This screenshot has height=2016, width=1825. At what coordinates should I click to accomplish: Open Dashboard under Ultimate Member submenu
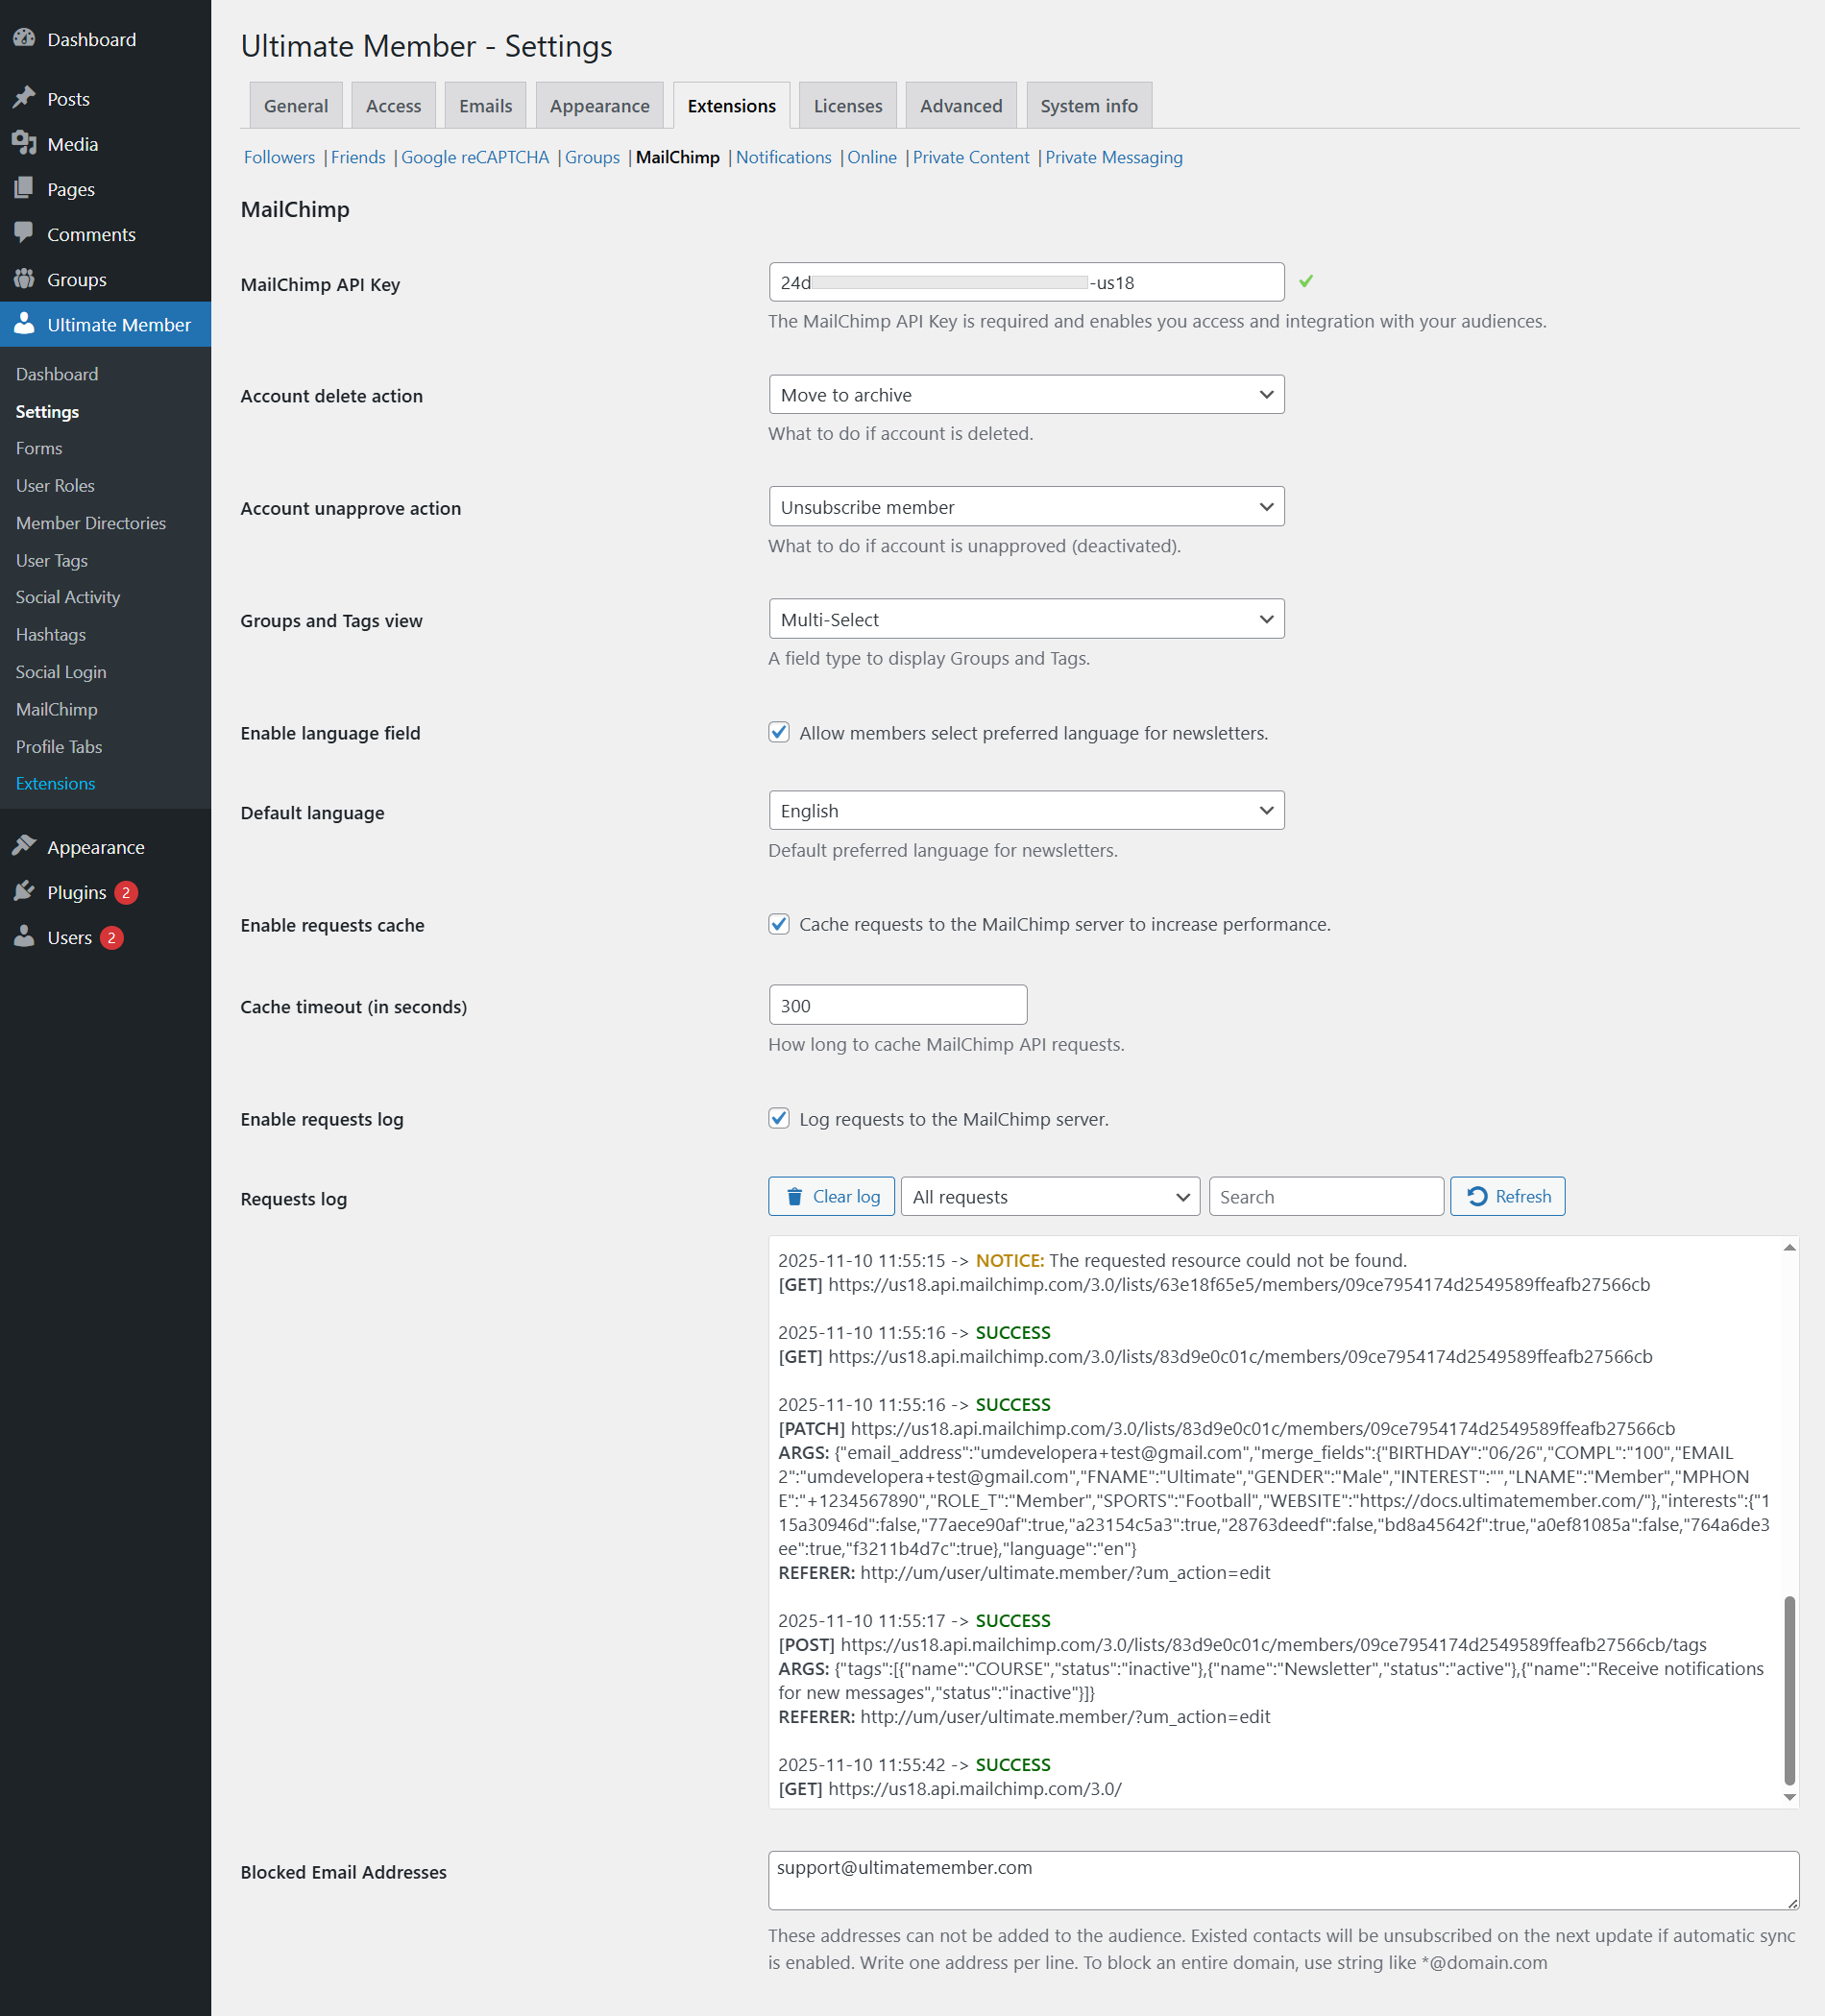click(57, 374)
